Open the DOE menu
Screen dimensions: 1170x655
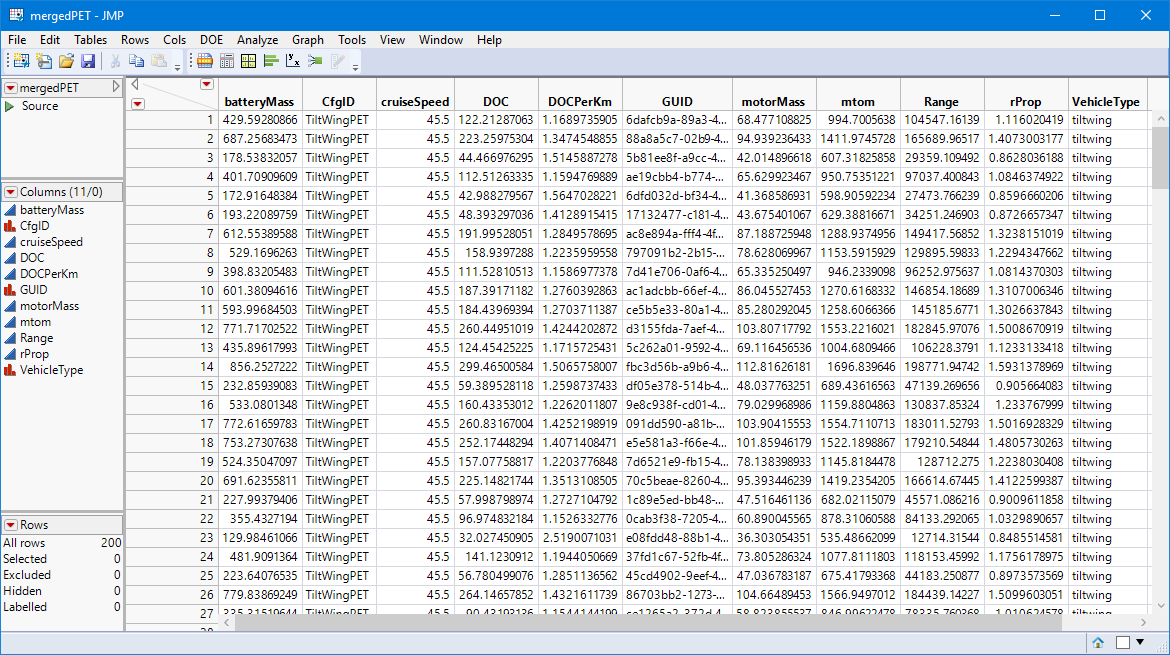[x=211, y=40]
